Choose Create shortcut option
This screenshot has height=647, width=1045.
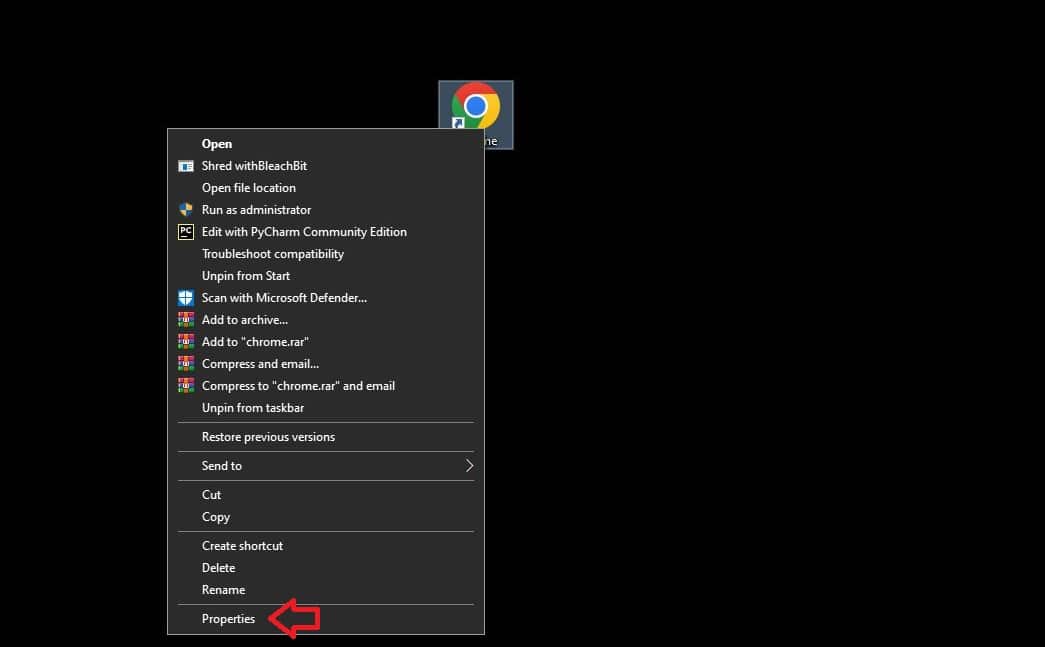pyautogui.click(x=242, y=546)
